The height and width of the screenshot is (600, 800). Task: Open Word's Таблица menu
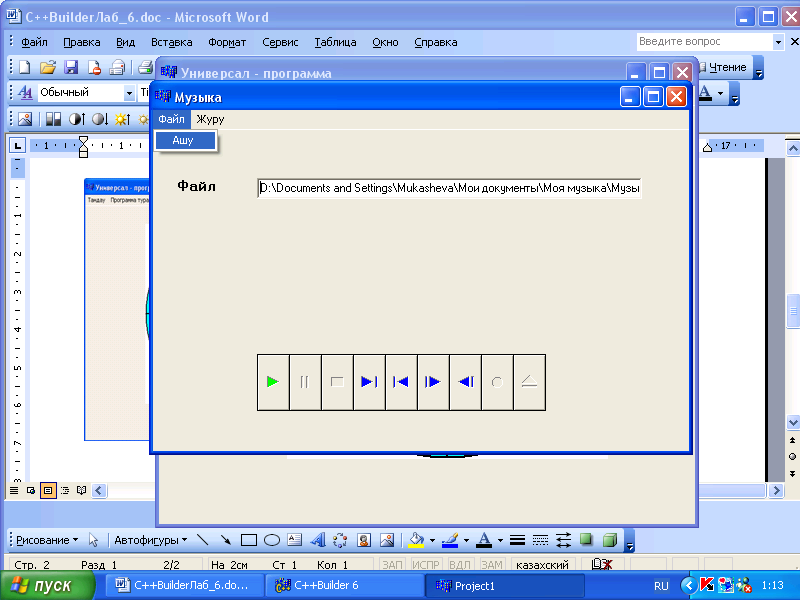pos(335,42)
